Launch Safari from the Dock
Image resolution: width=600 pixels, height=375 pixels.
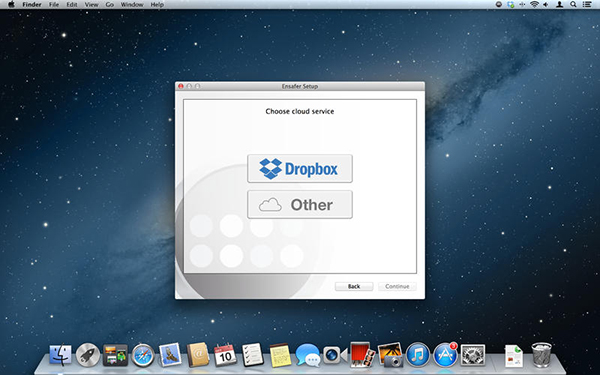click(143, 355)
